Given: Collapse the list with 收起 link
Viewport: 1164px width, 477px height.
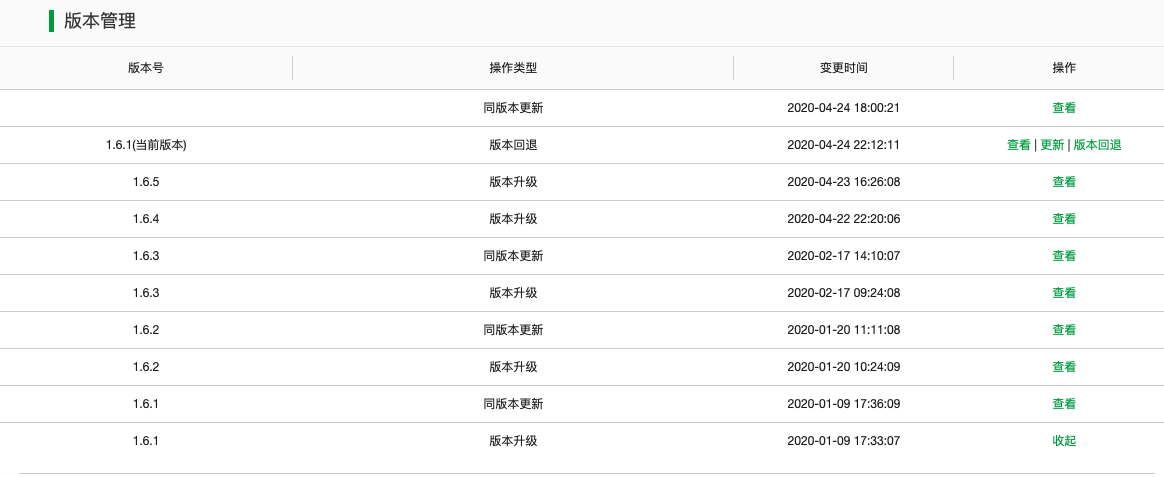Looking at the screenshot, I should (x=1064, y=441).
